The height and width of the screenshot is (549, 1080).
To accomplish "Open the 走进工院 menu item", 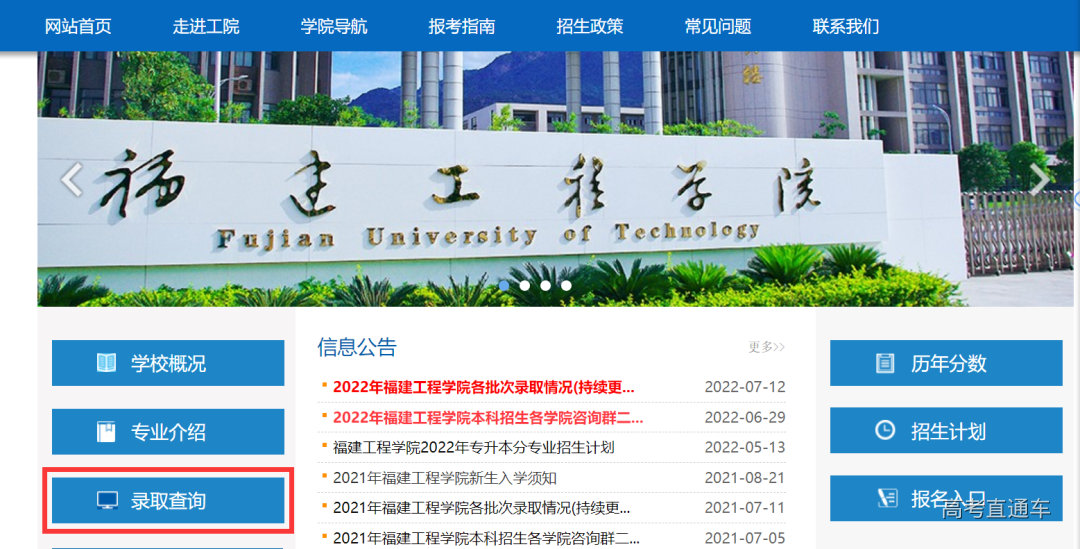I will tap(206, 27).
